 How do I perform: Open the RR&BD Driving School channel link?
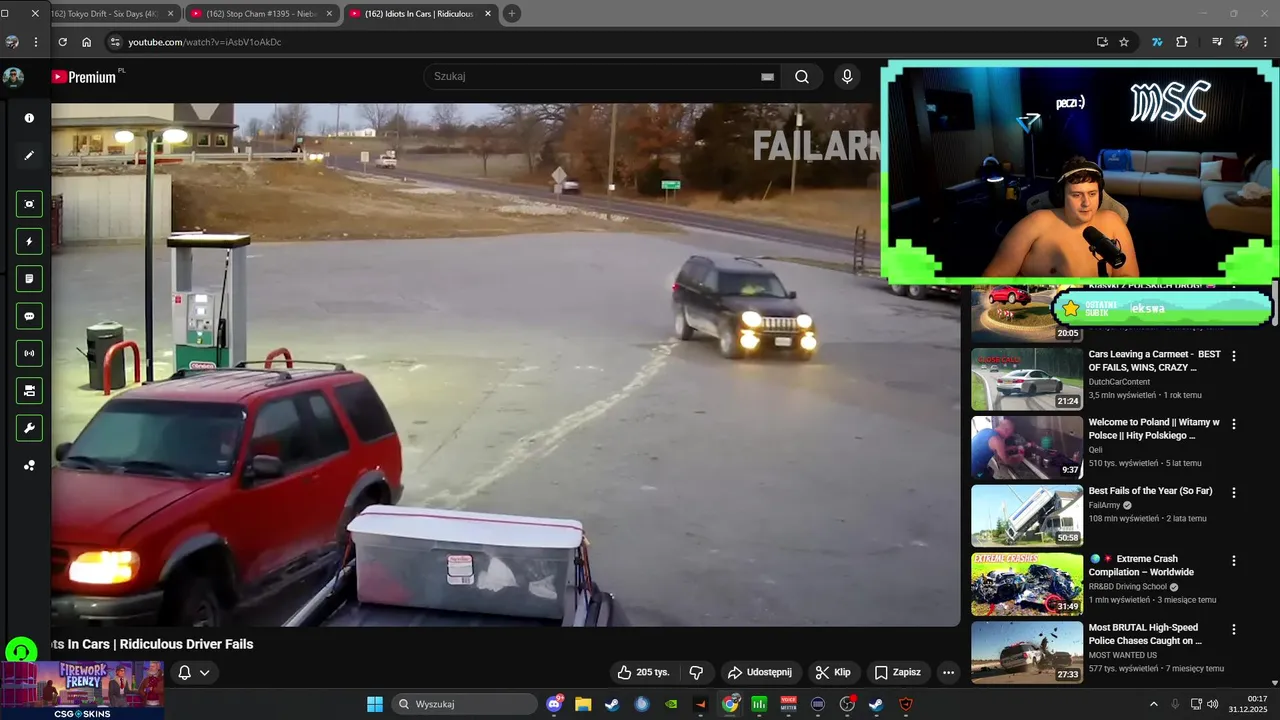point(1128,587)
